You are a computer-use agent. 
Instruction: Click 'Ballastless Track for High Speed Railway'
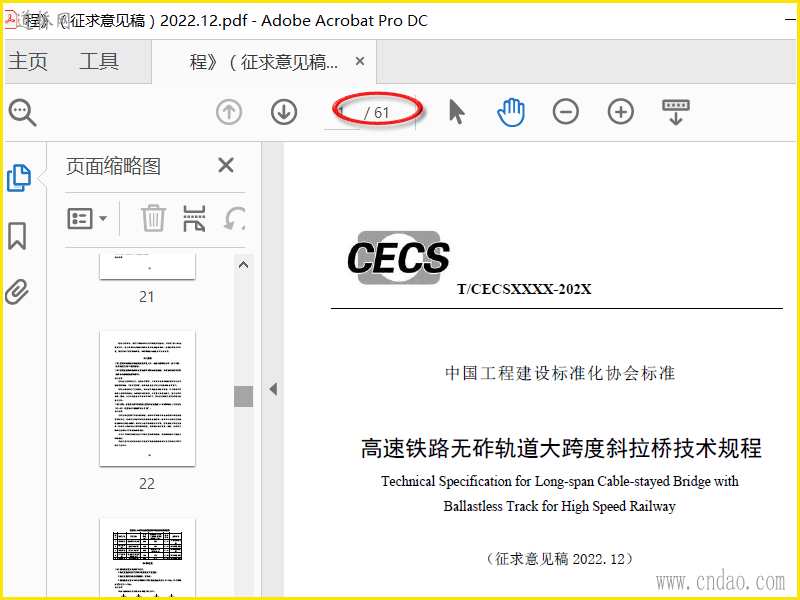click(560, 506)
